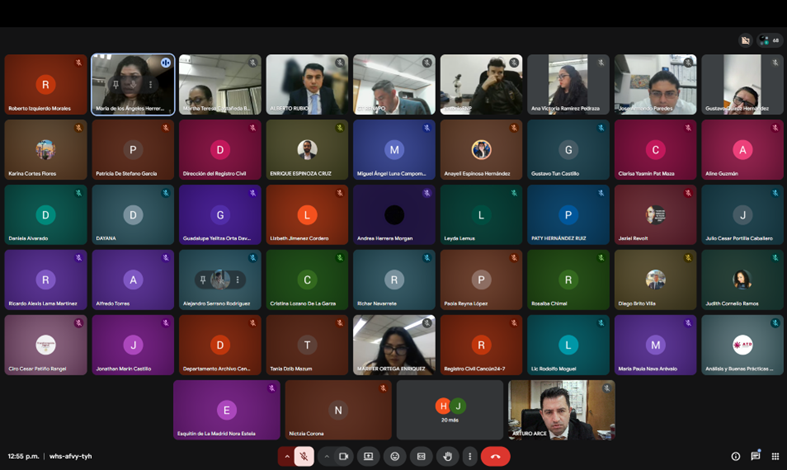The image size is (787, 470).
Task: Open video settings arrow beside camera
Action: (x=327, y=456)
